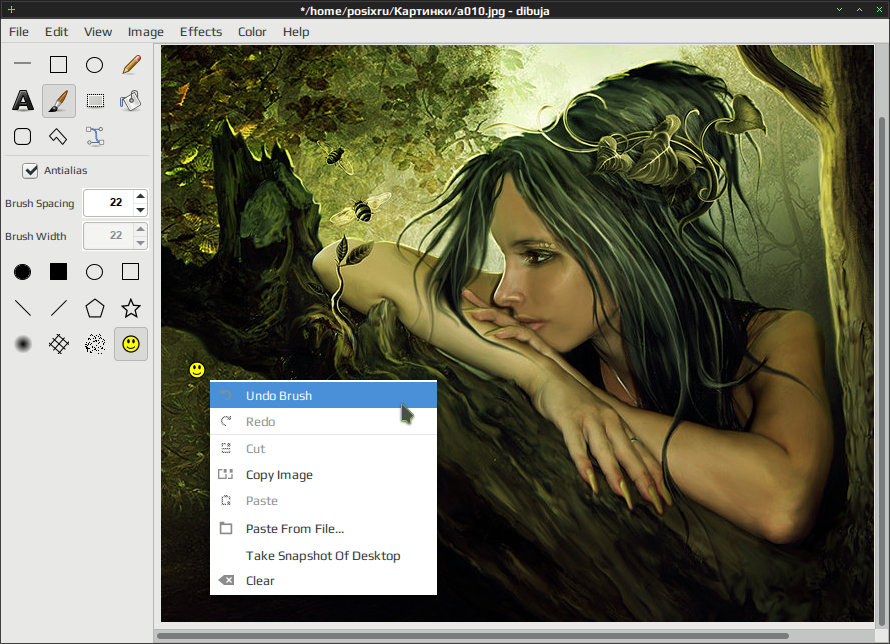Open the Effects menu
890x644 pixels.
coord(201,32)
